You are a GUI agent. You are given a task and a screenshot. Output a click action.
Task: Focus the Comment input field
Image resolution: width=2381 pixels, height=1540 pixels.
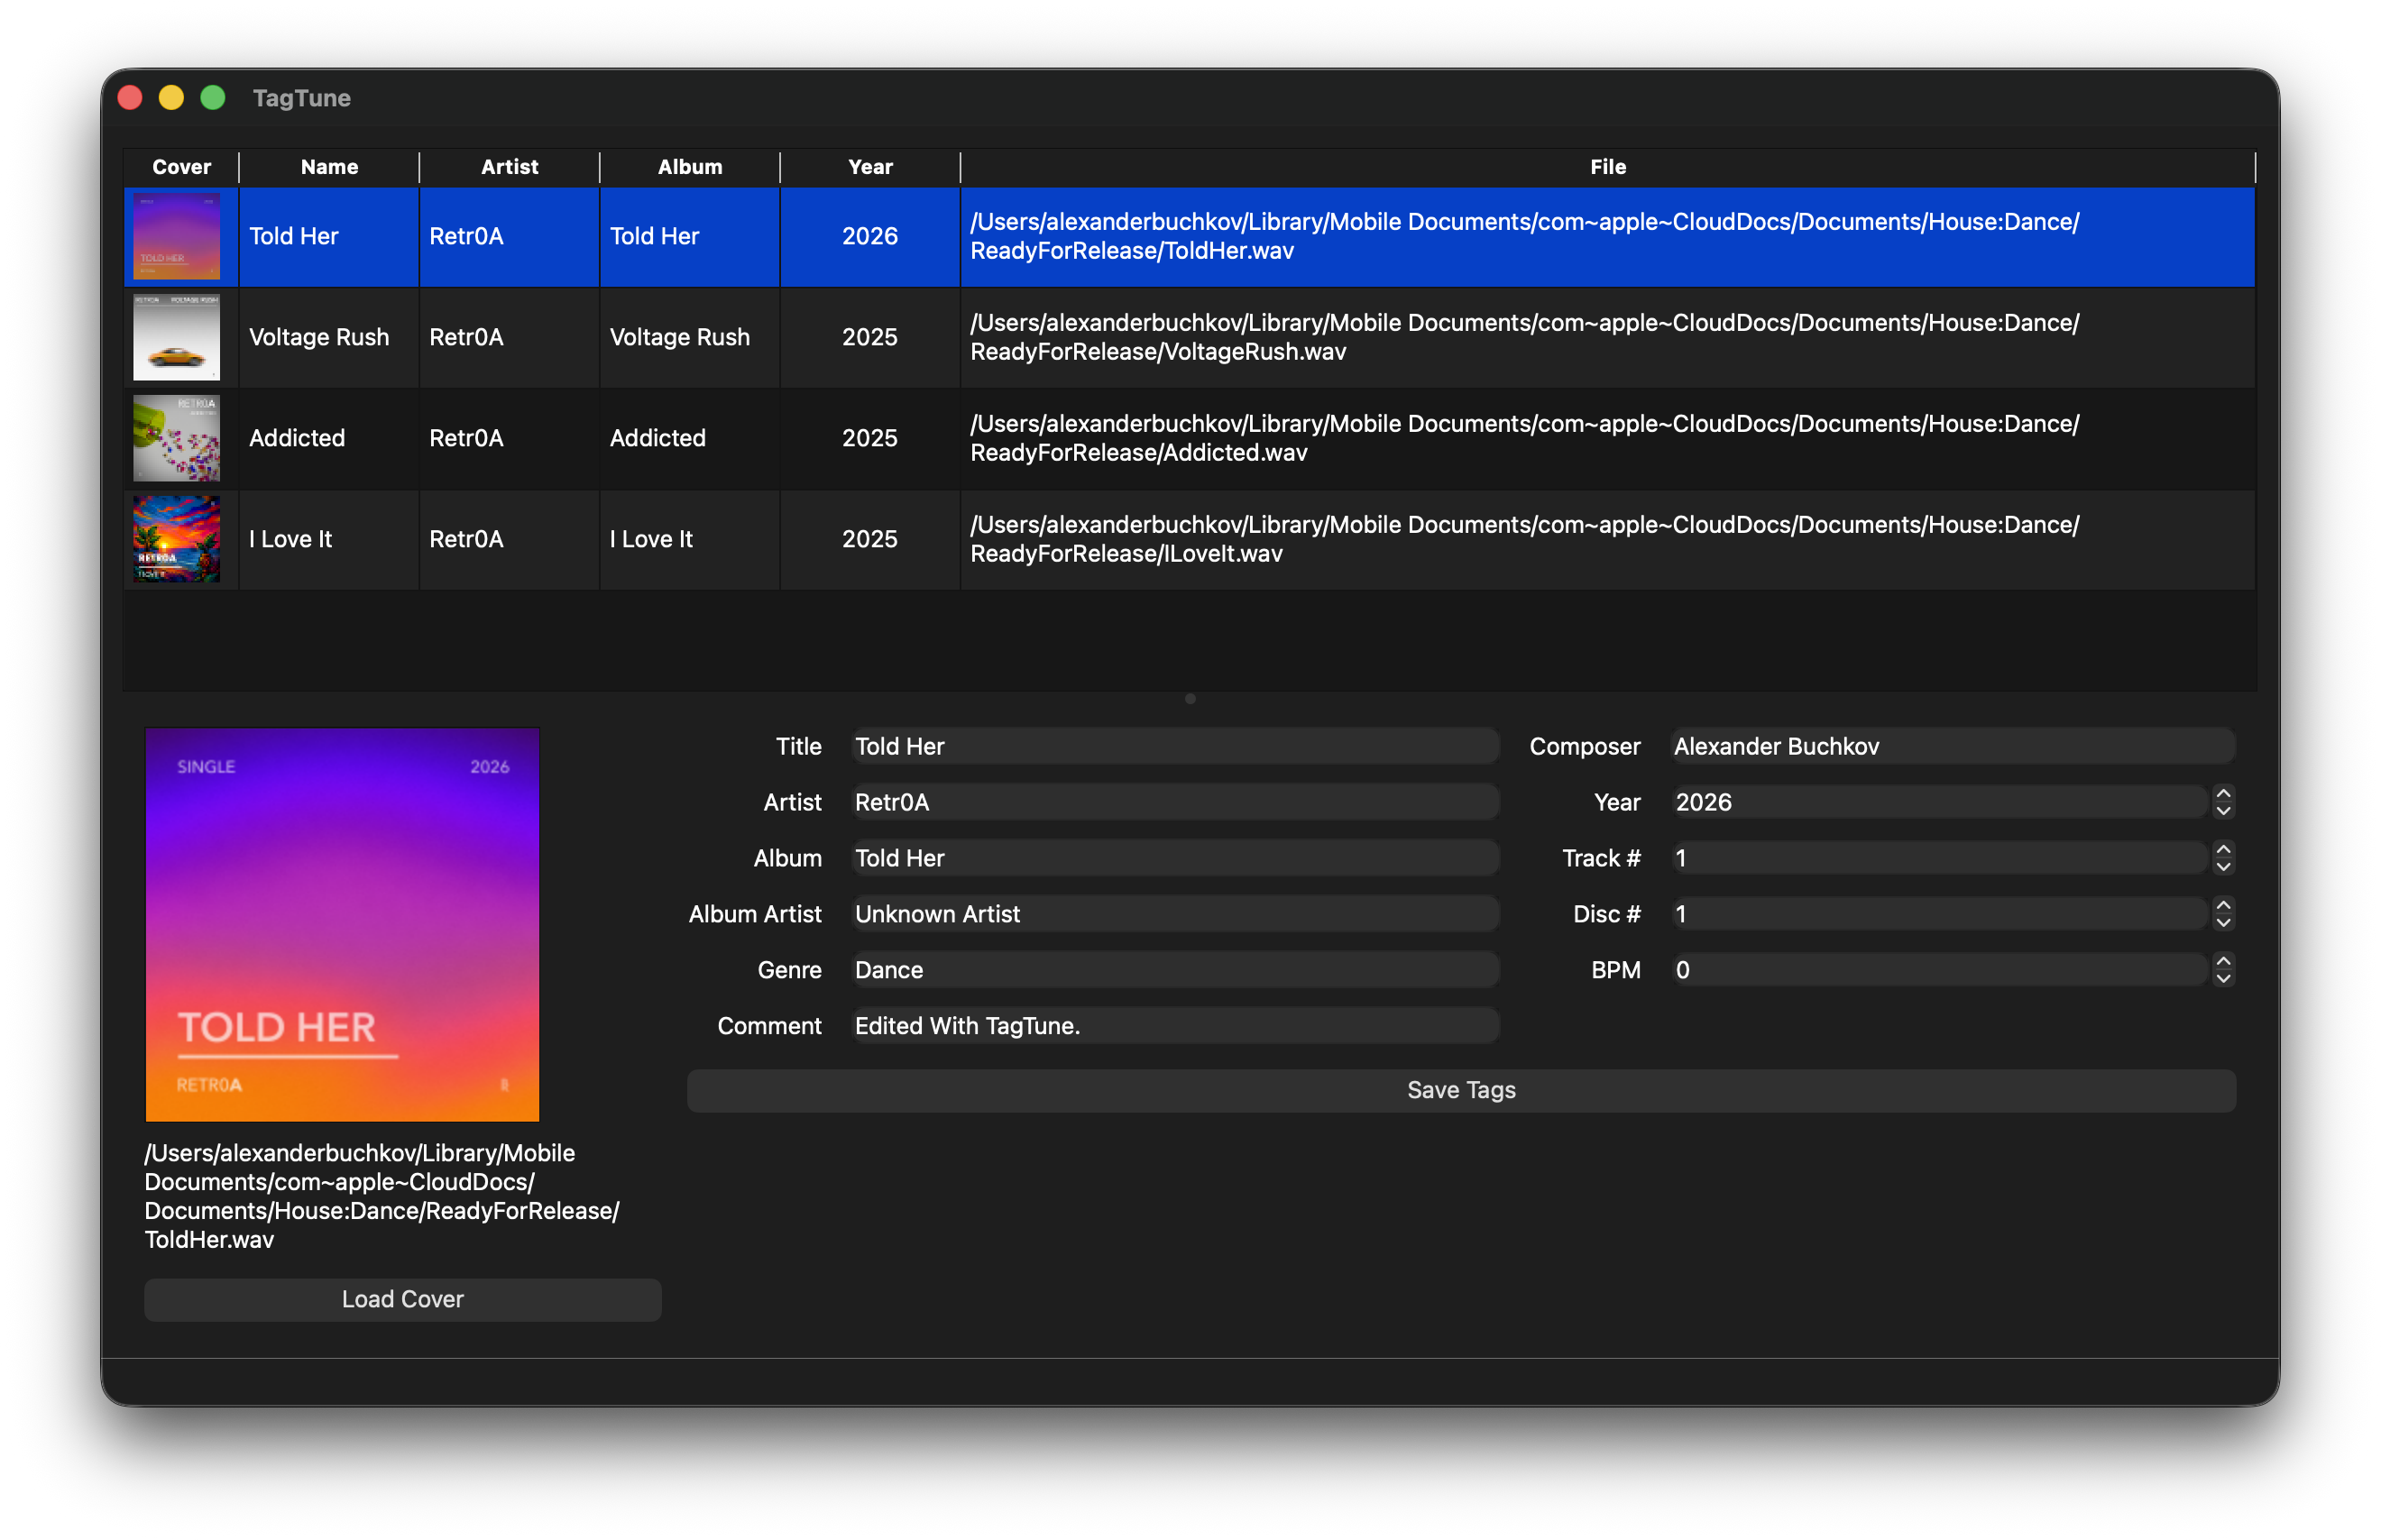click(1175, 1027)
